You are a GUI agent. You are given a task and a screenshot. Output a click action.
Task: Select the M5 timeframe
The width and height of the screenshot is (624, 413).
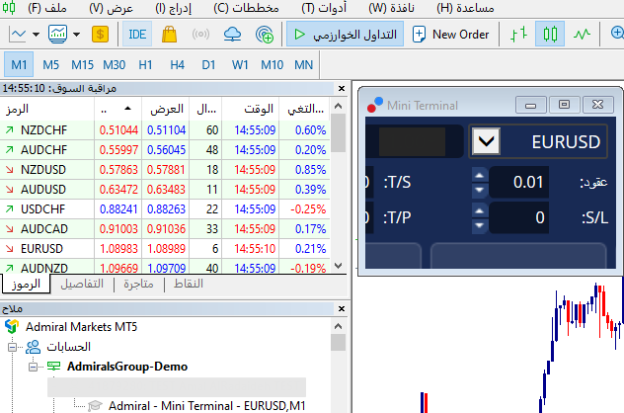click(51, 64)
